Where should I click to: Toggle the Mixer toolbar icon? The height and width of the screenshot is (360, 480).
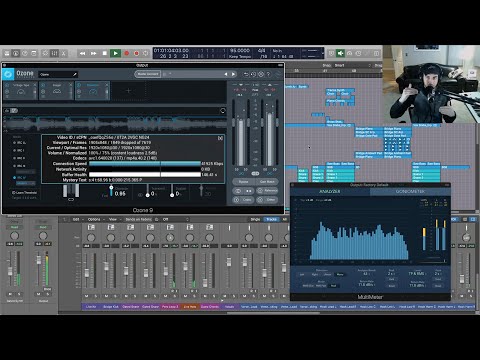tap(54, 53)
